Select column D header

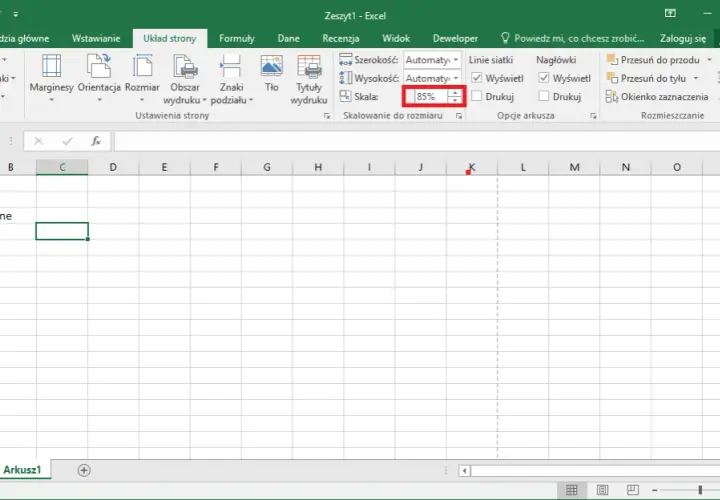tap(113, 168)
